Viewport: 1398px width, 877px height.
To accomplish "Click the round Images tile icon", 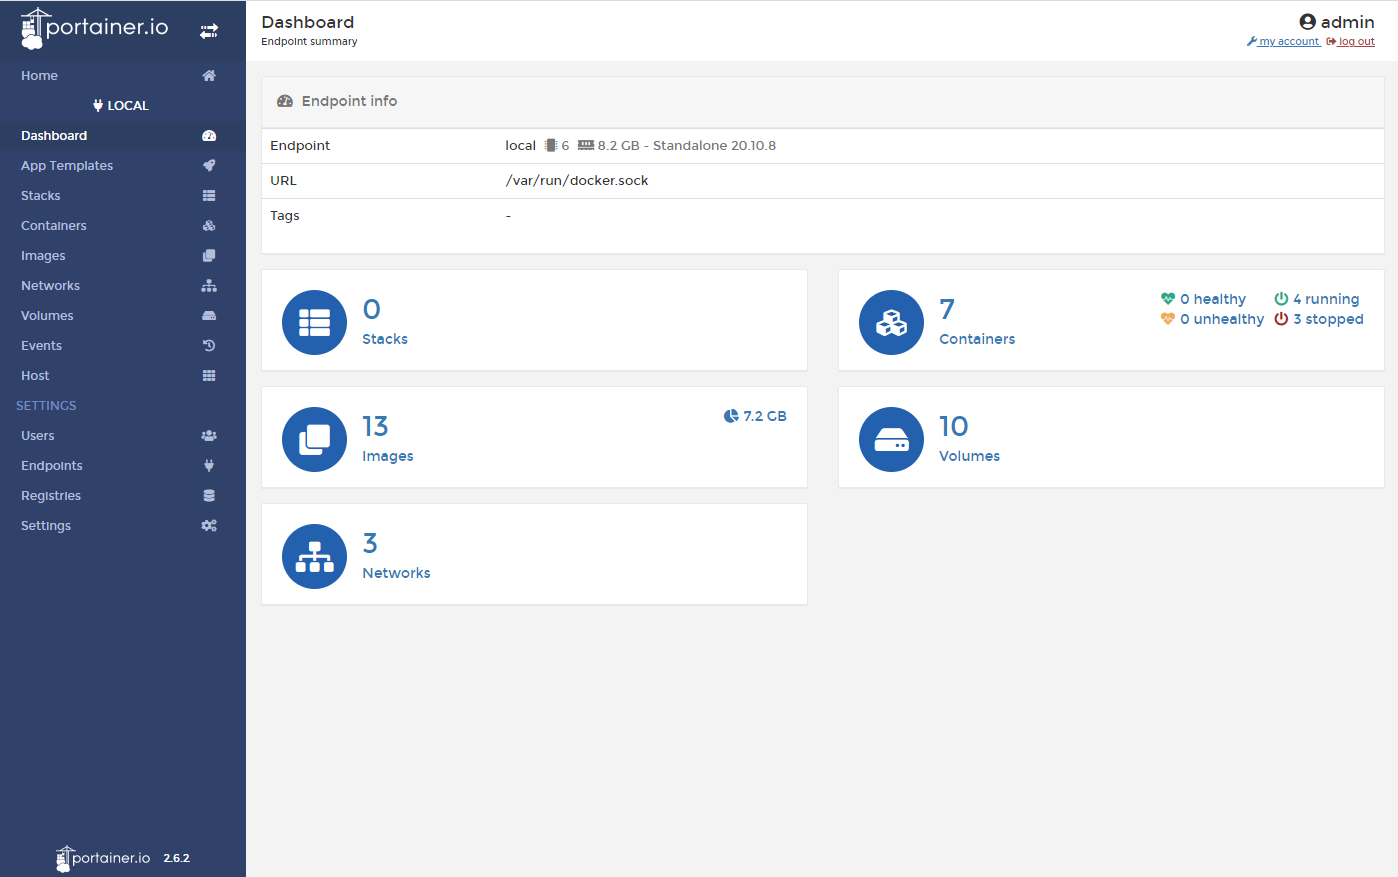I will [x=314, y=439].
